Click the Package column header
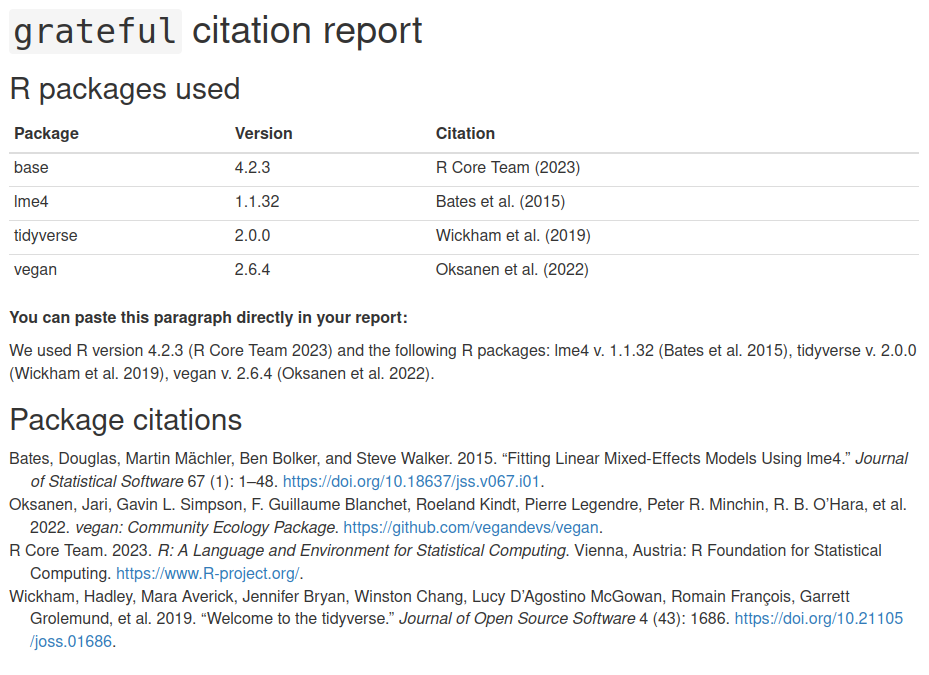Viewport: 929px width, 675px height. click(x=46, y=133)
